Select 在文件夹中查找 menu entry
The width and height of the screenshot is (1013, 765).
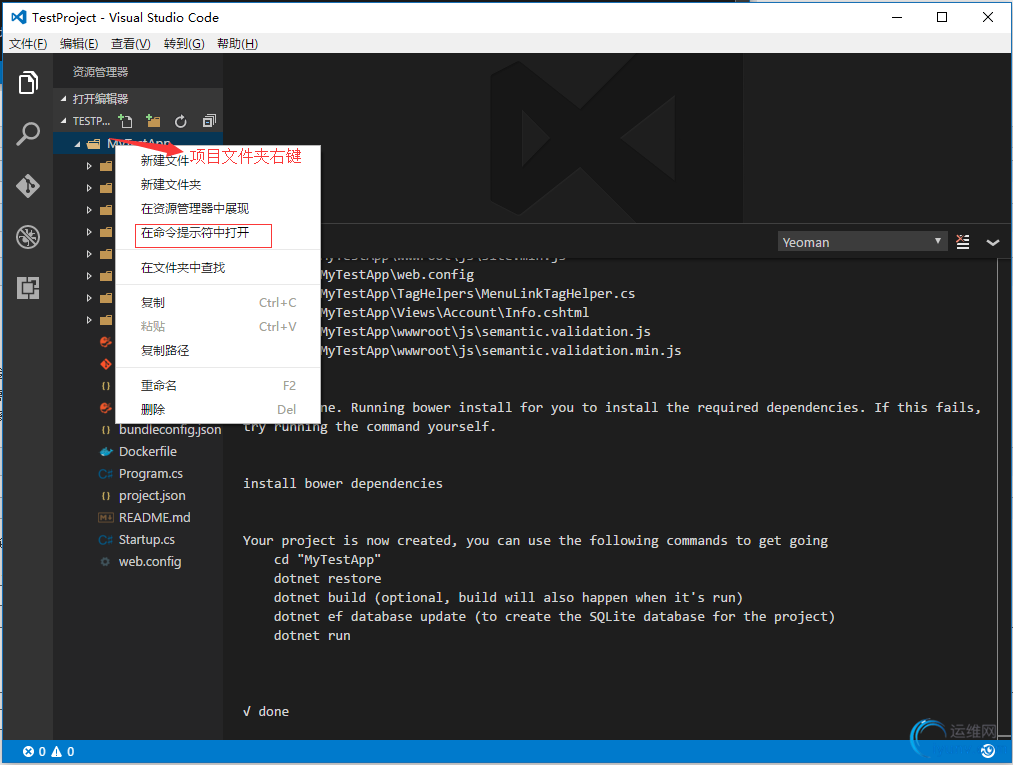click(x=218, y=267)
